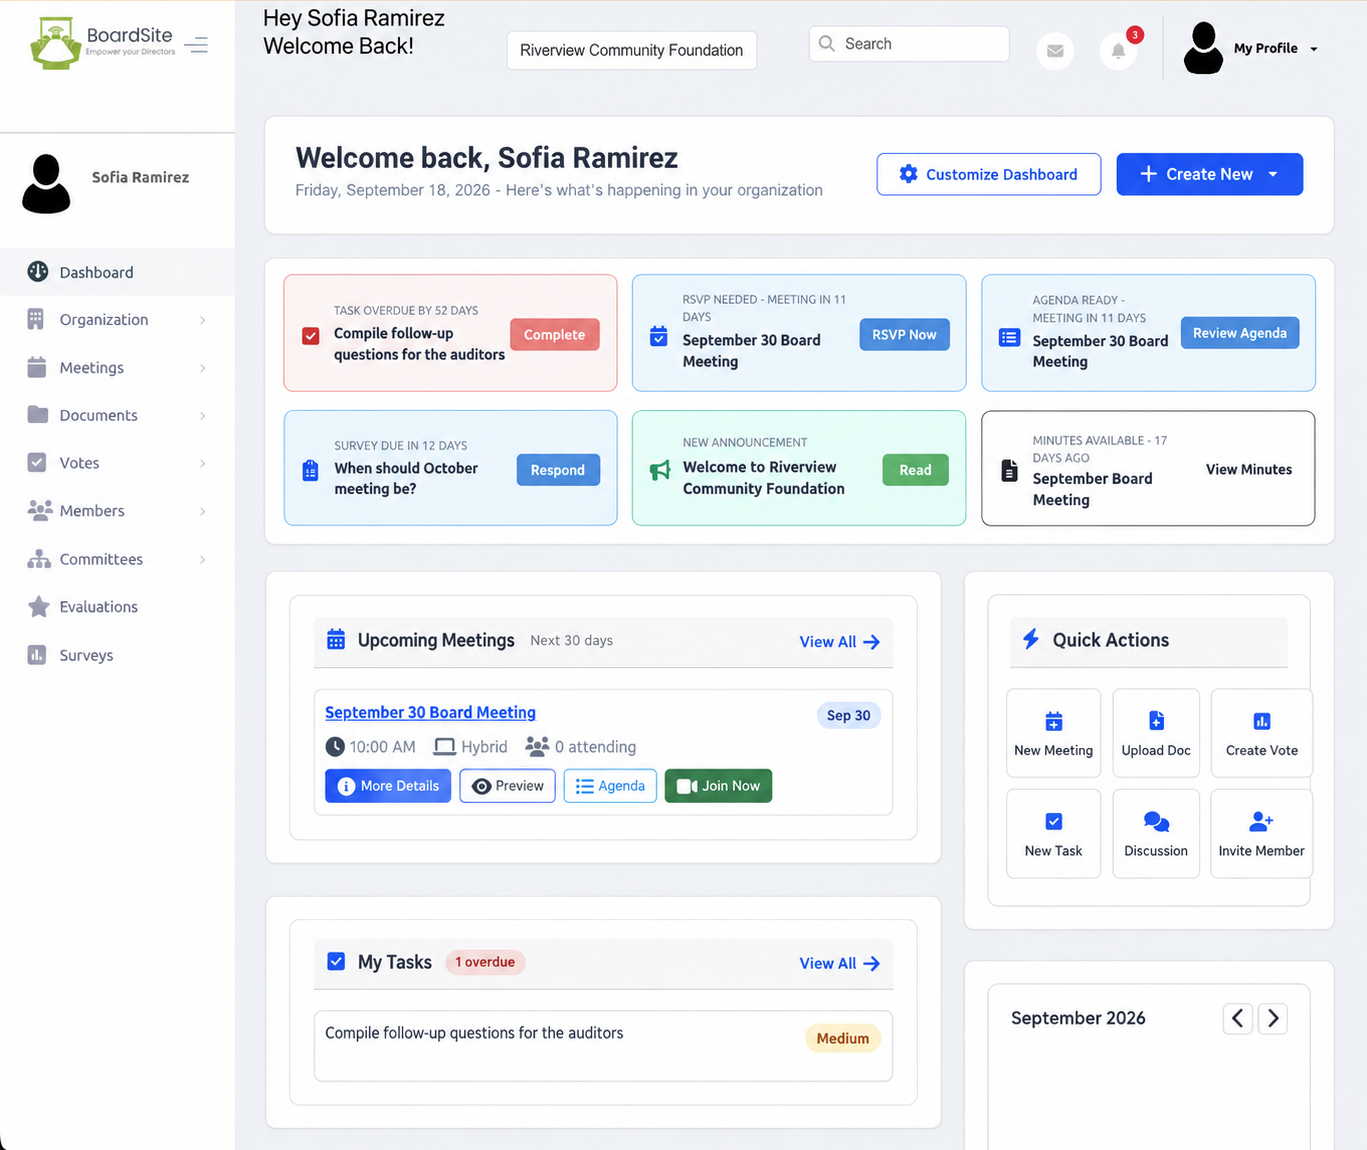Expand the Meetings sidebar menu
The image size is (1367, 1150).
117,368
